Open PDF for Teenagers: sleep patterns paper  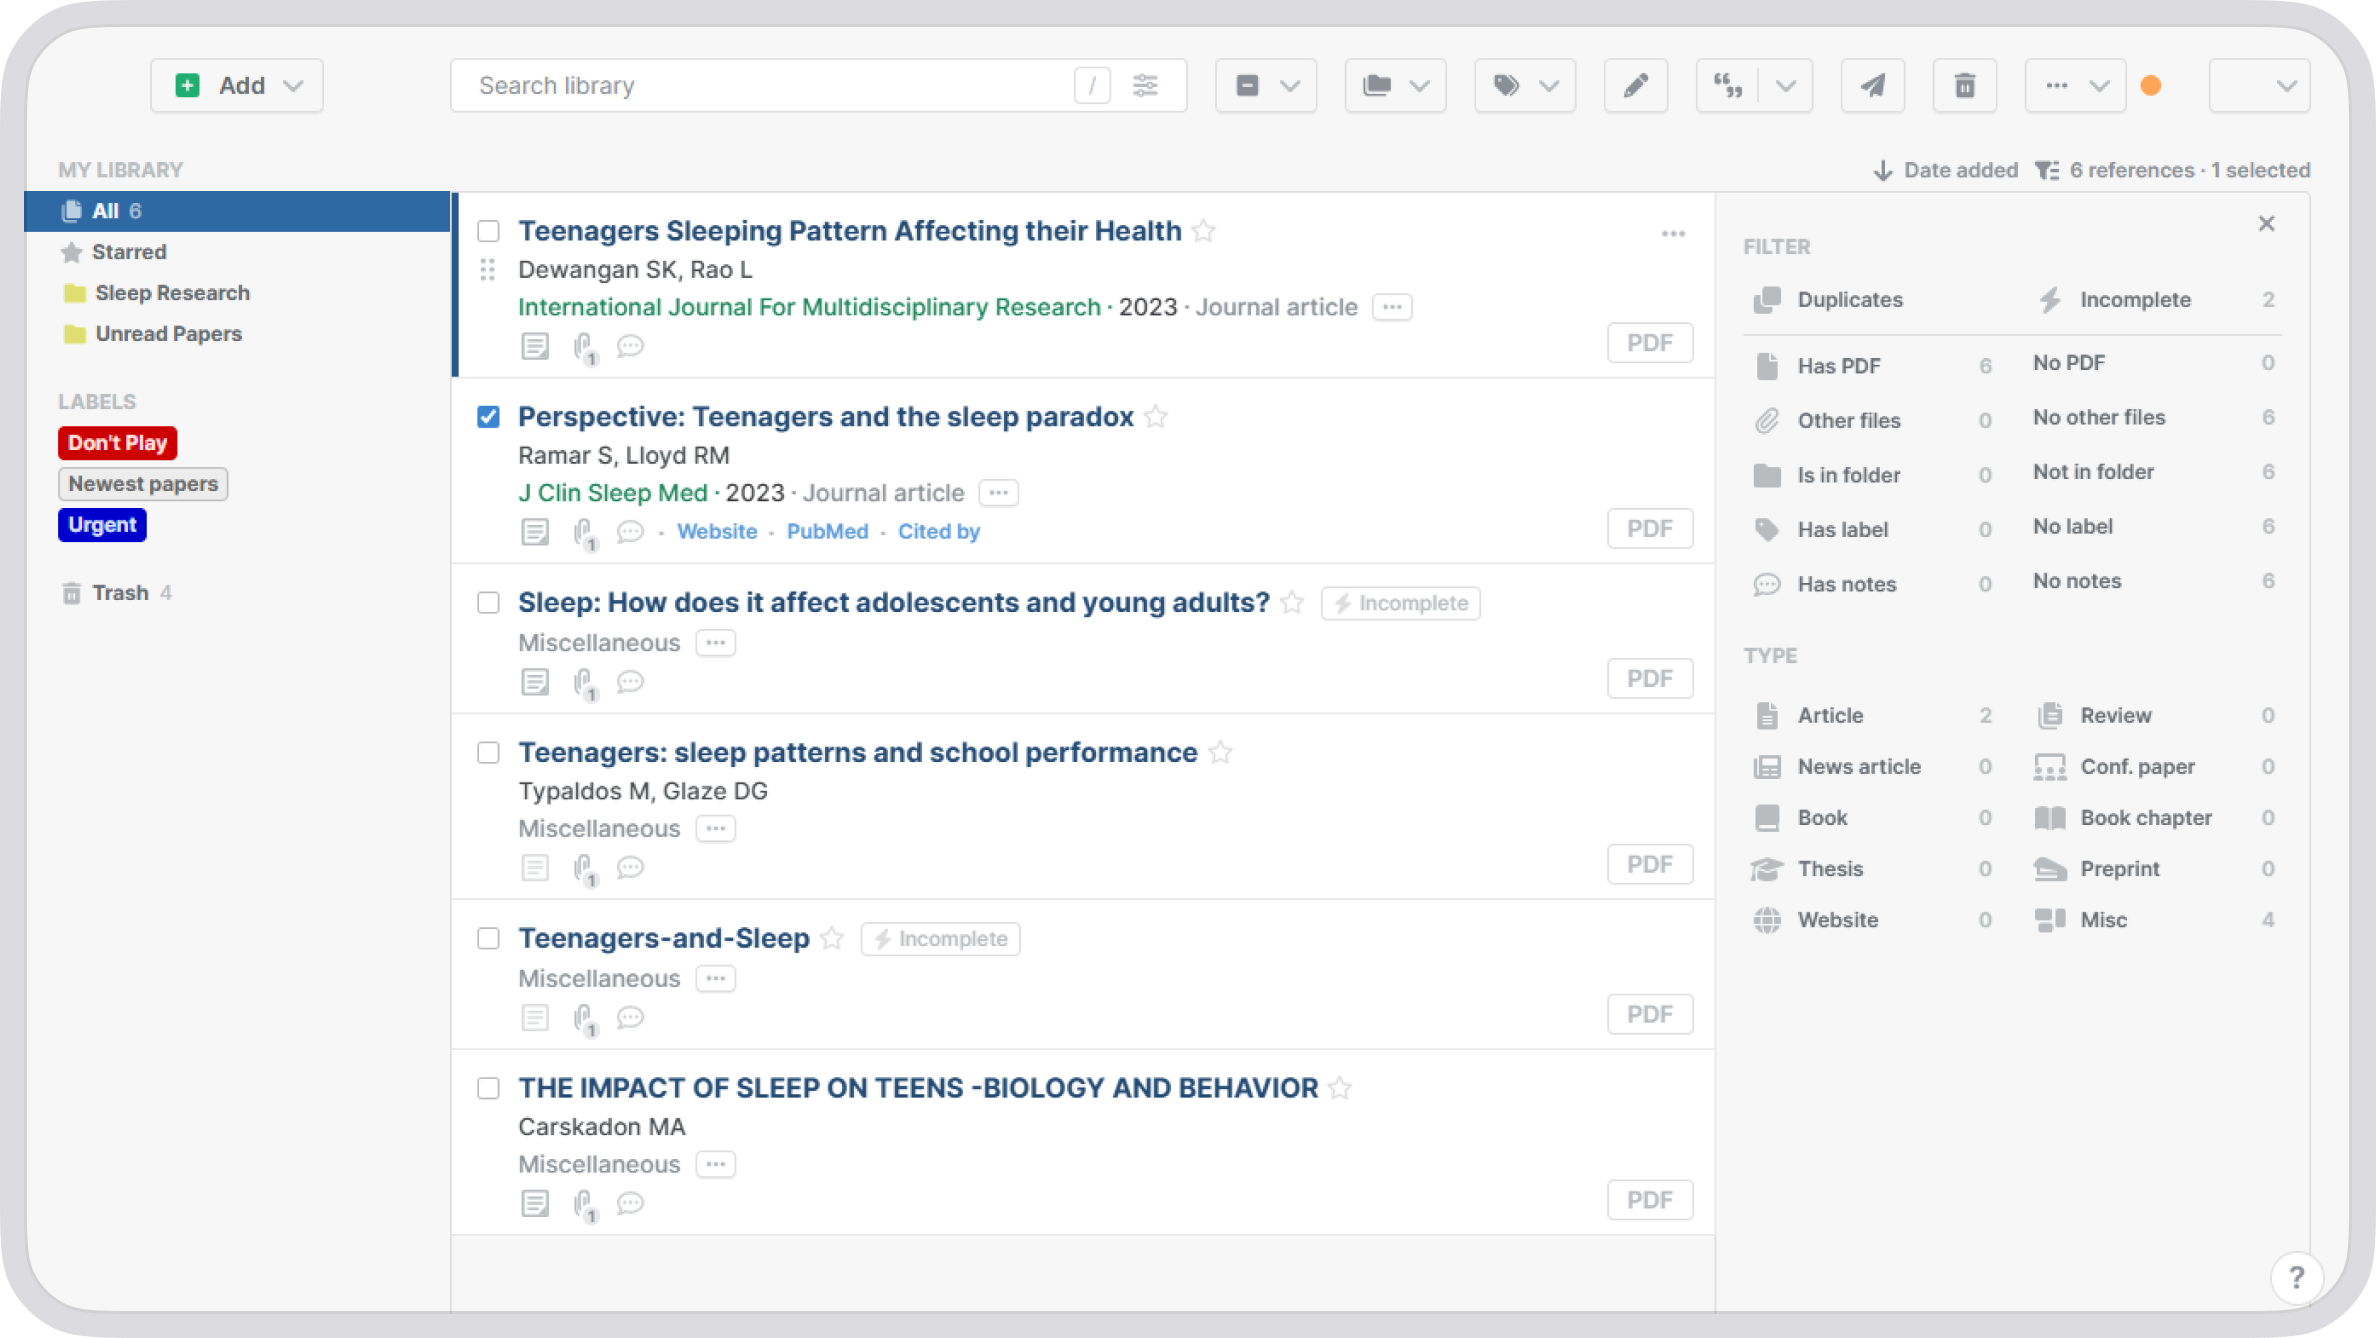(x=1649, y=864)
